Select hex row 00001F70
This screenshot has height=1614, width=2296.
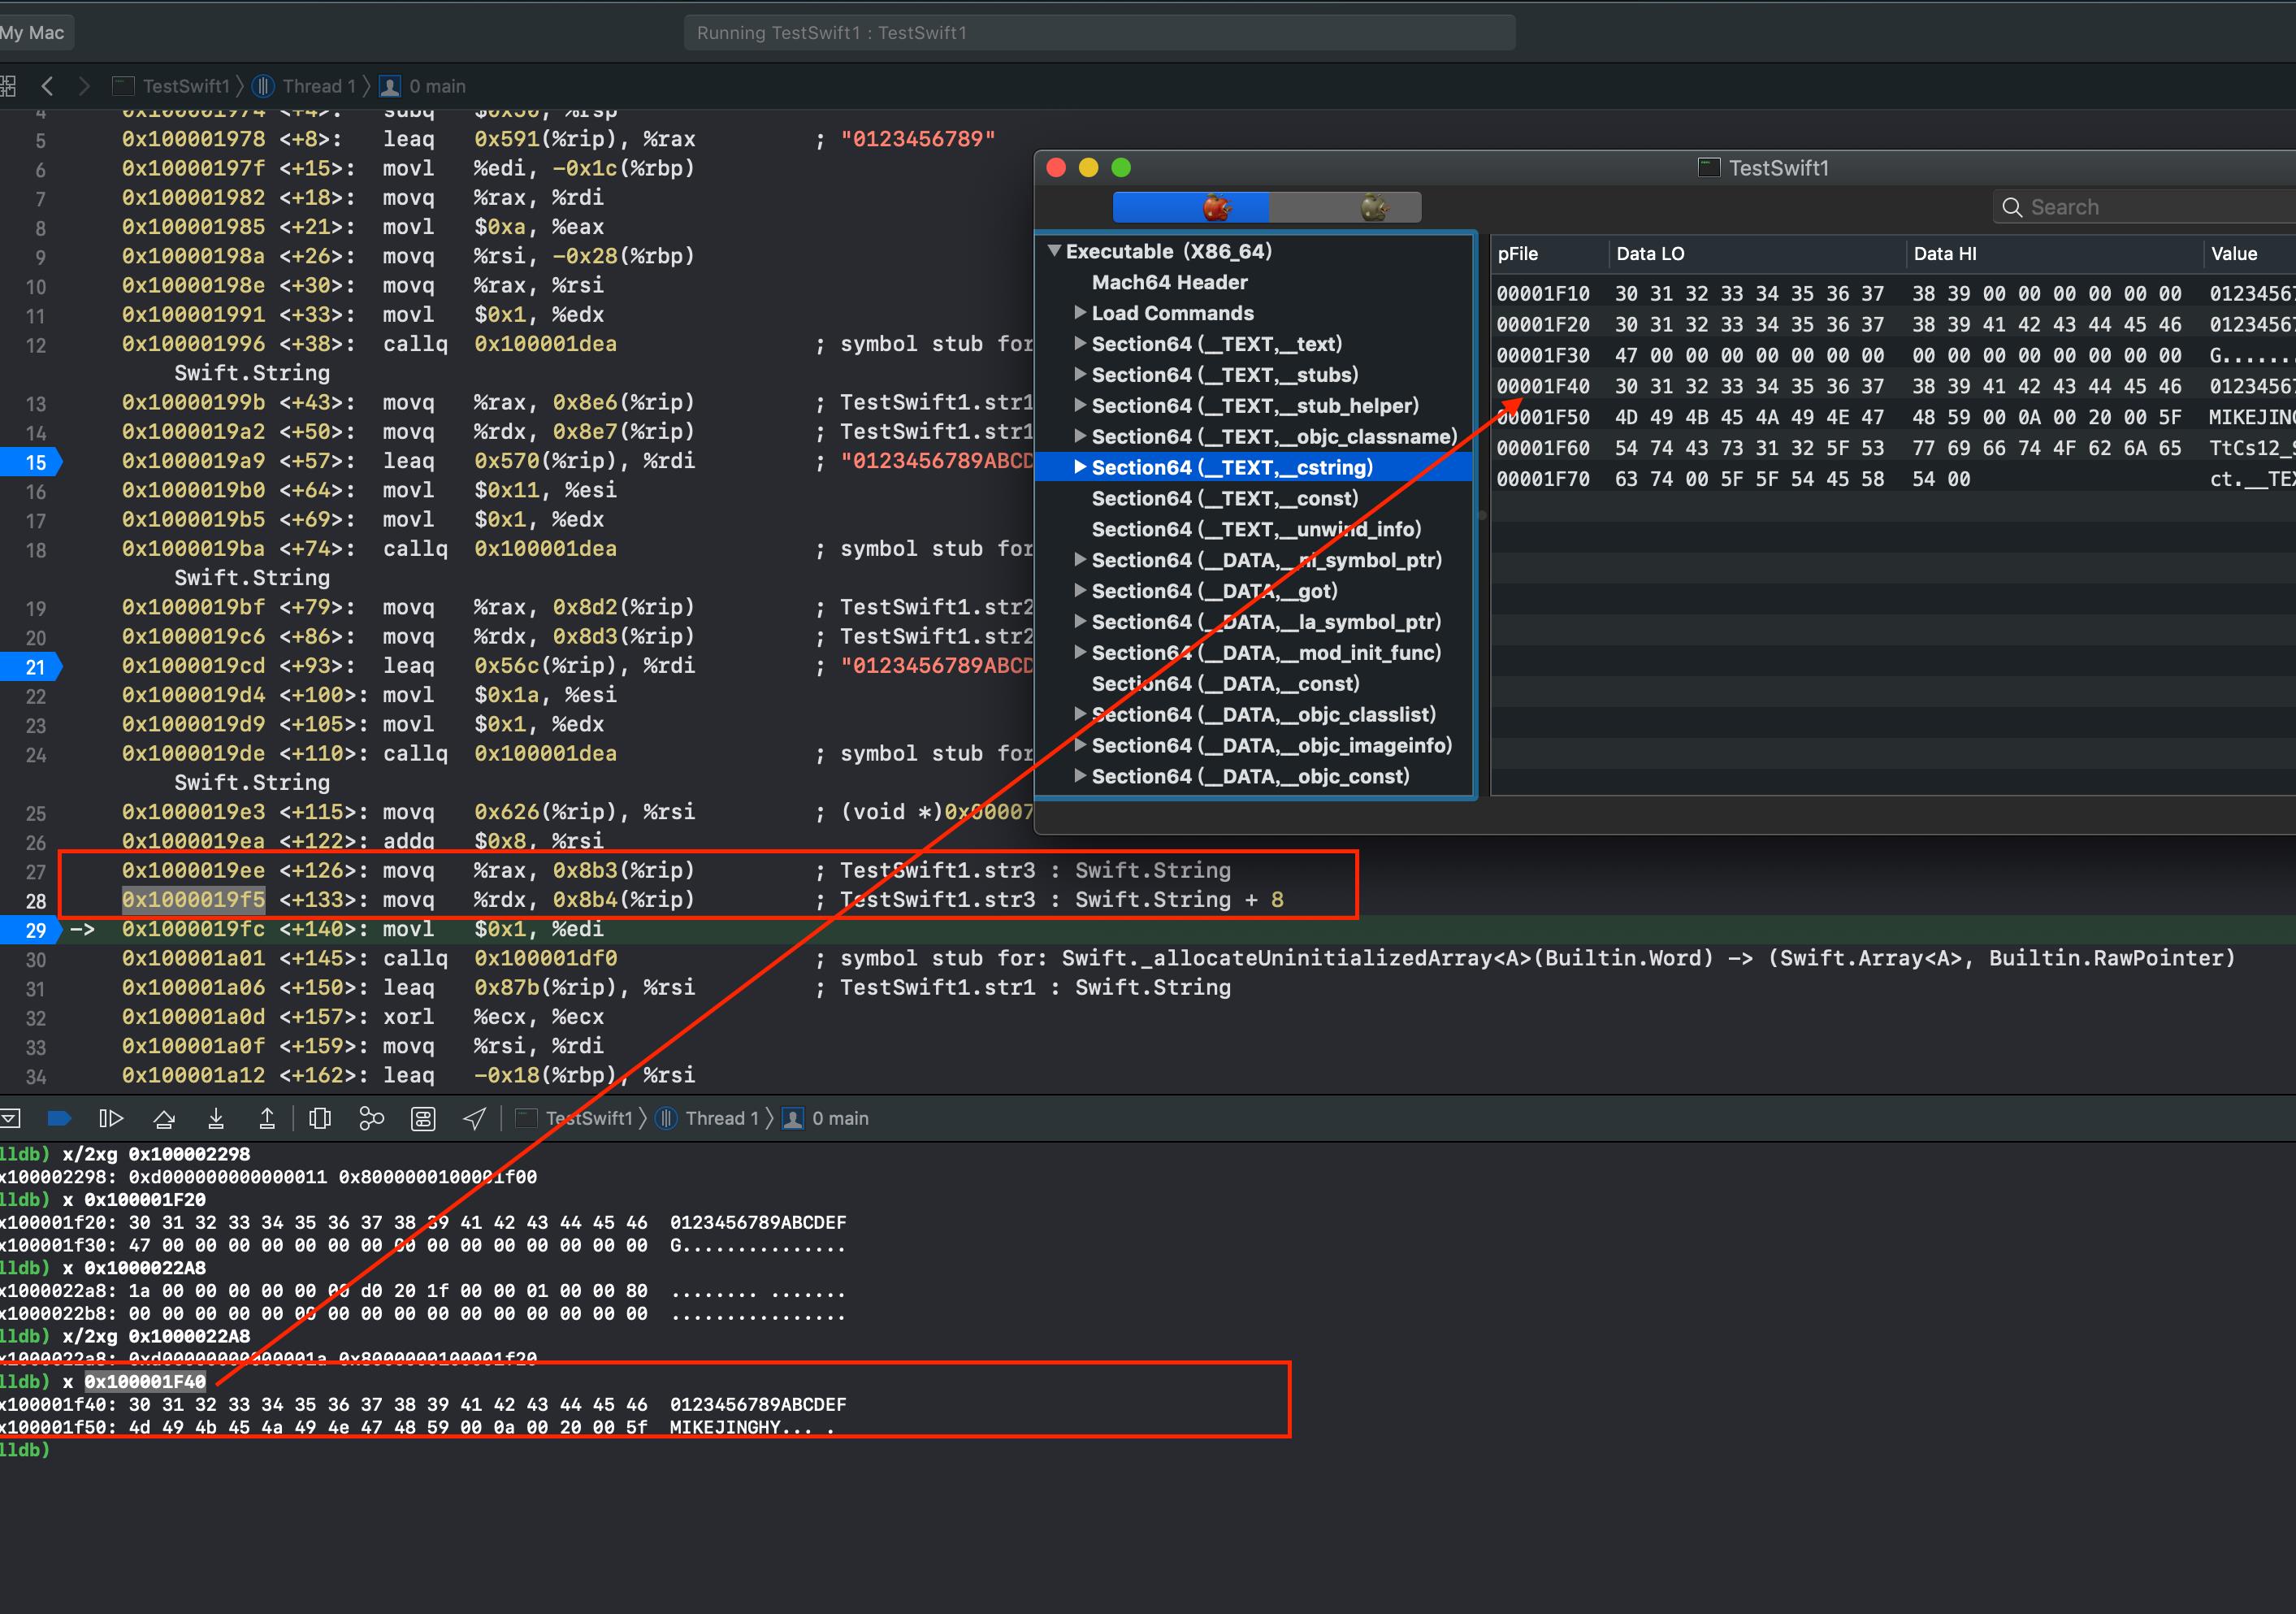point(1893,479)
